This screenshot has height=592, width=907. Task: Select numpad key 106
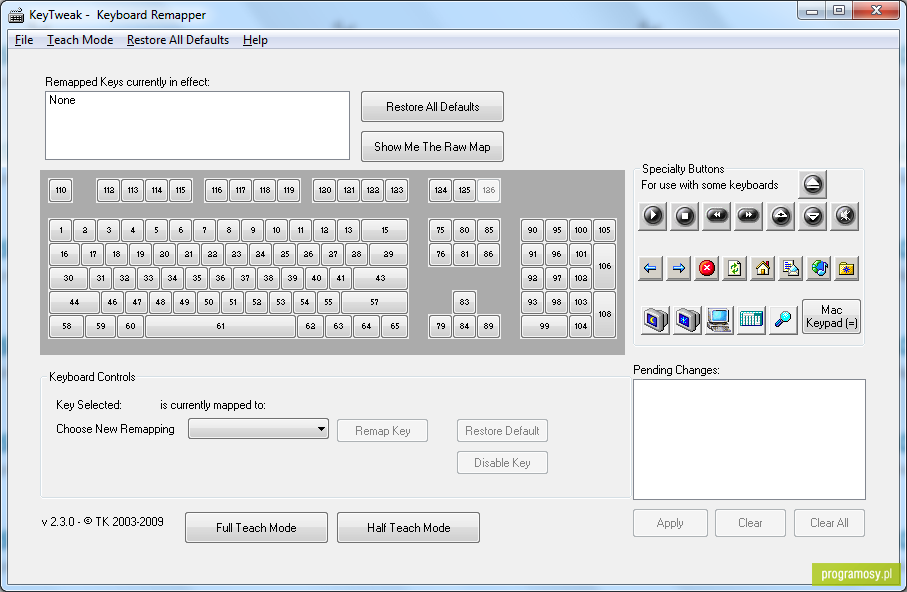coord(604,266)
